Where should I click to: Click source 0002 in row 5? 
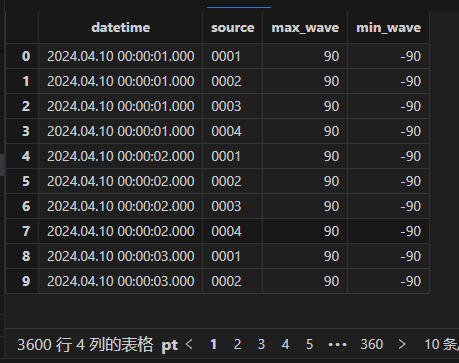click(232, 181)
